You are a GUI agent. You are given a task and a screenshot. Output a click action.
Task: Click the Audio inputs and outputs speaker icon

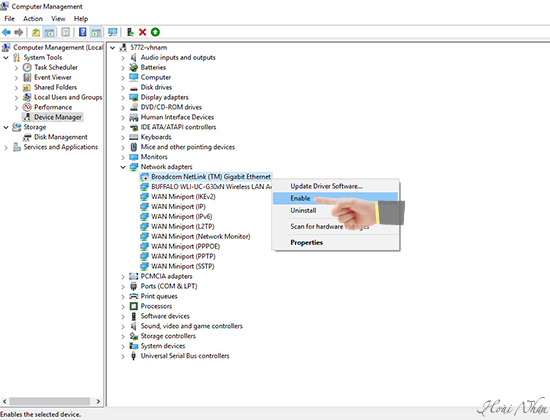[133, 58]
